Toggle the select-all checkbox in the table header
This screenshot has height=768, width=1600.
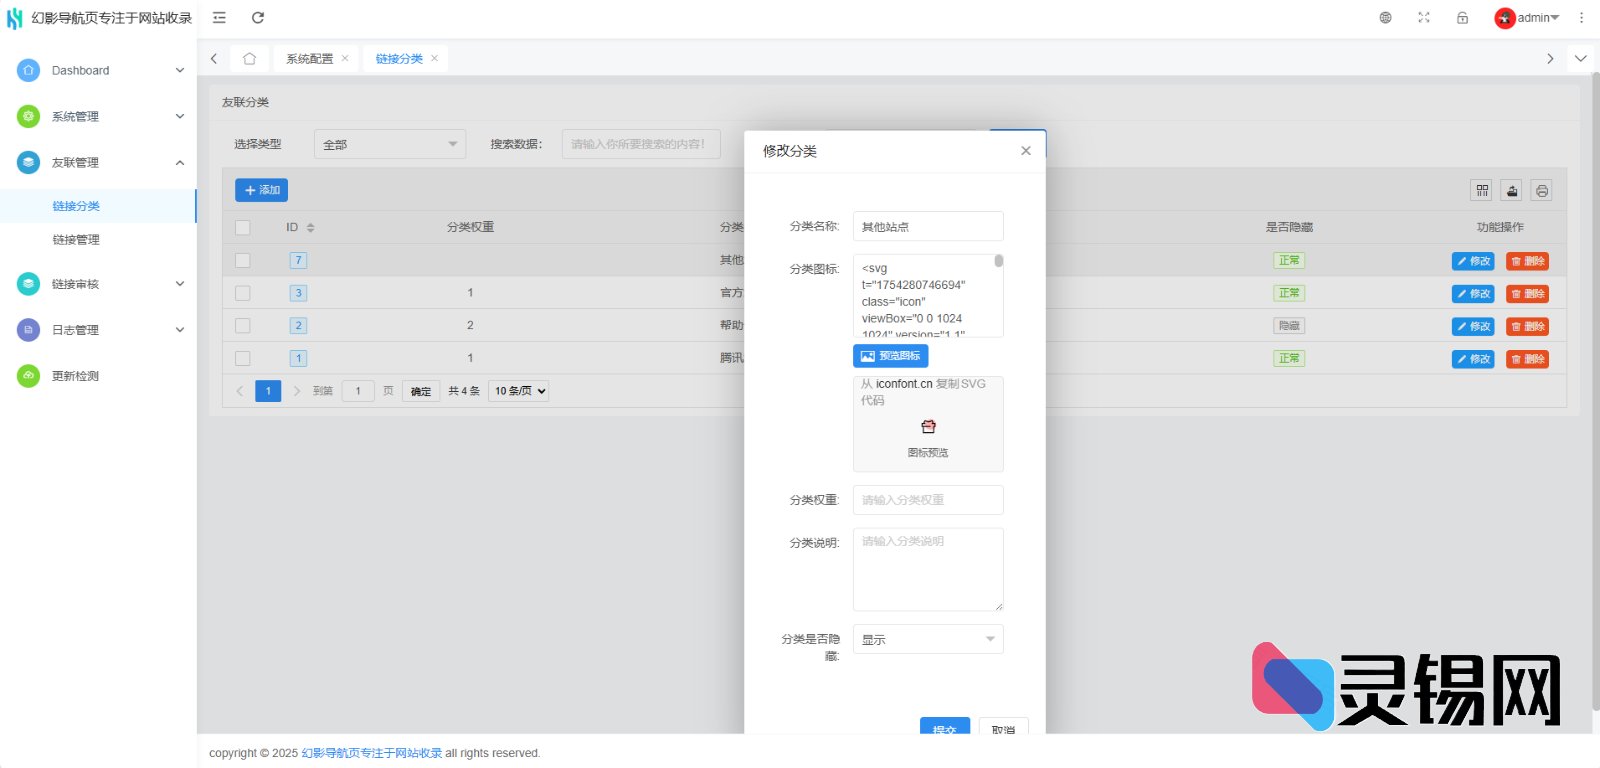coord(243,228)
